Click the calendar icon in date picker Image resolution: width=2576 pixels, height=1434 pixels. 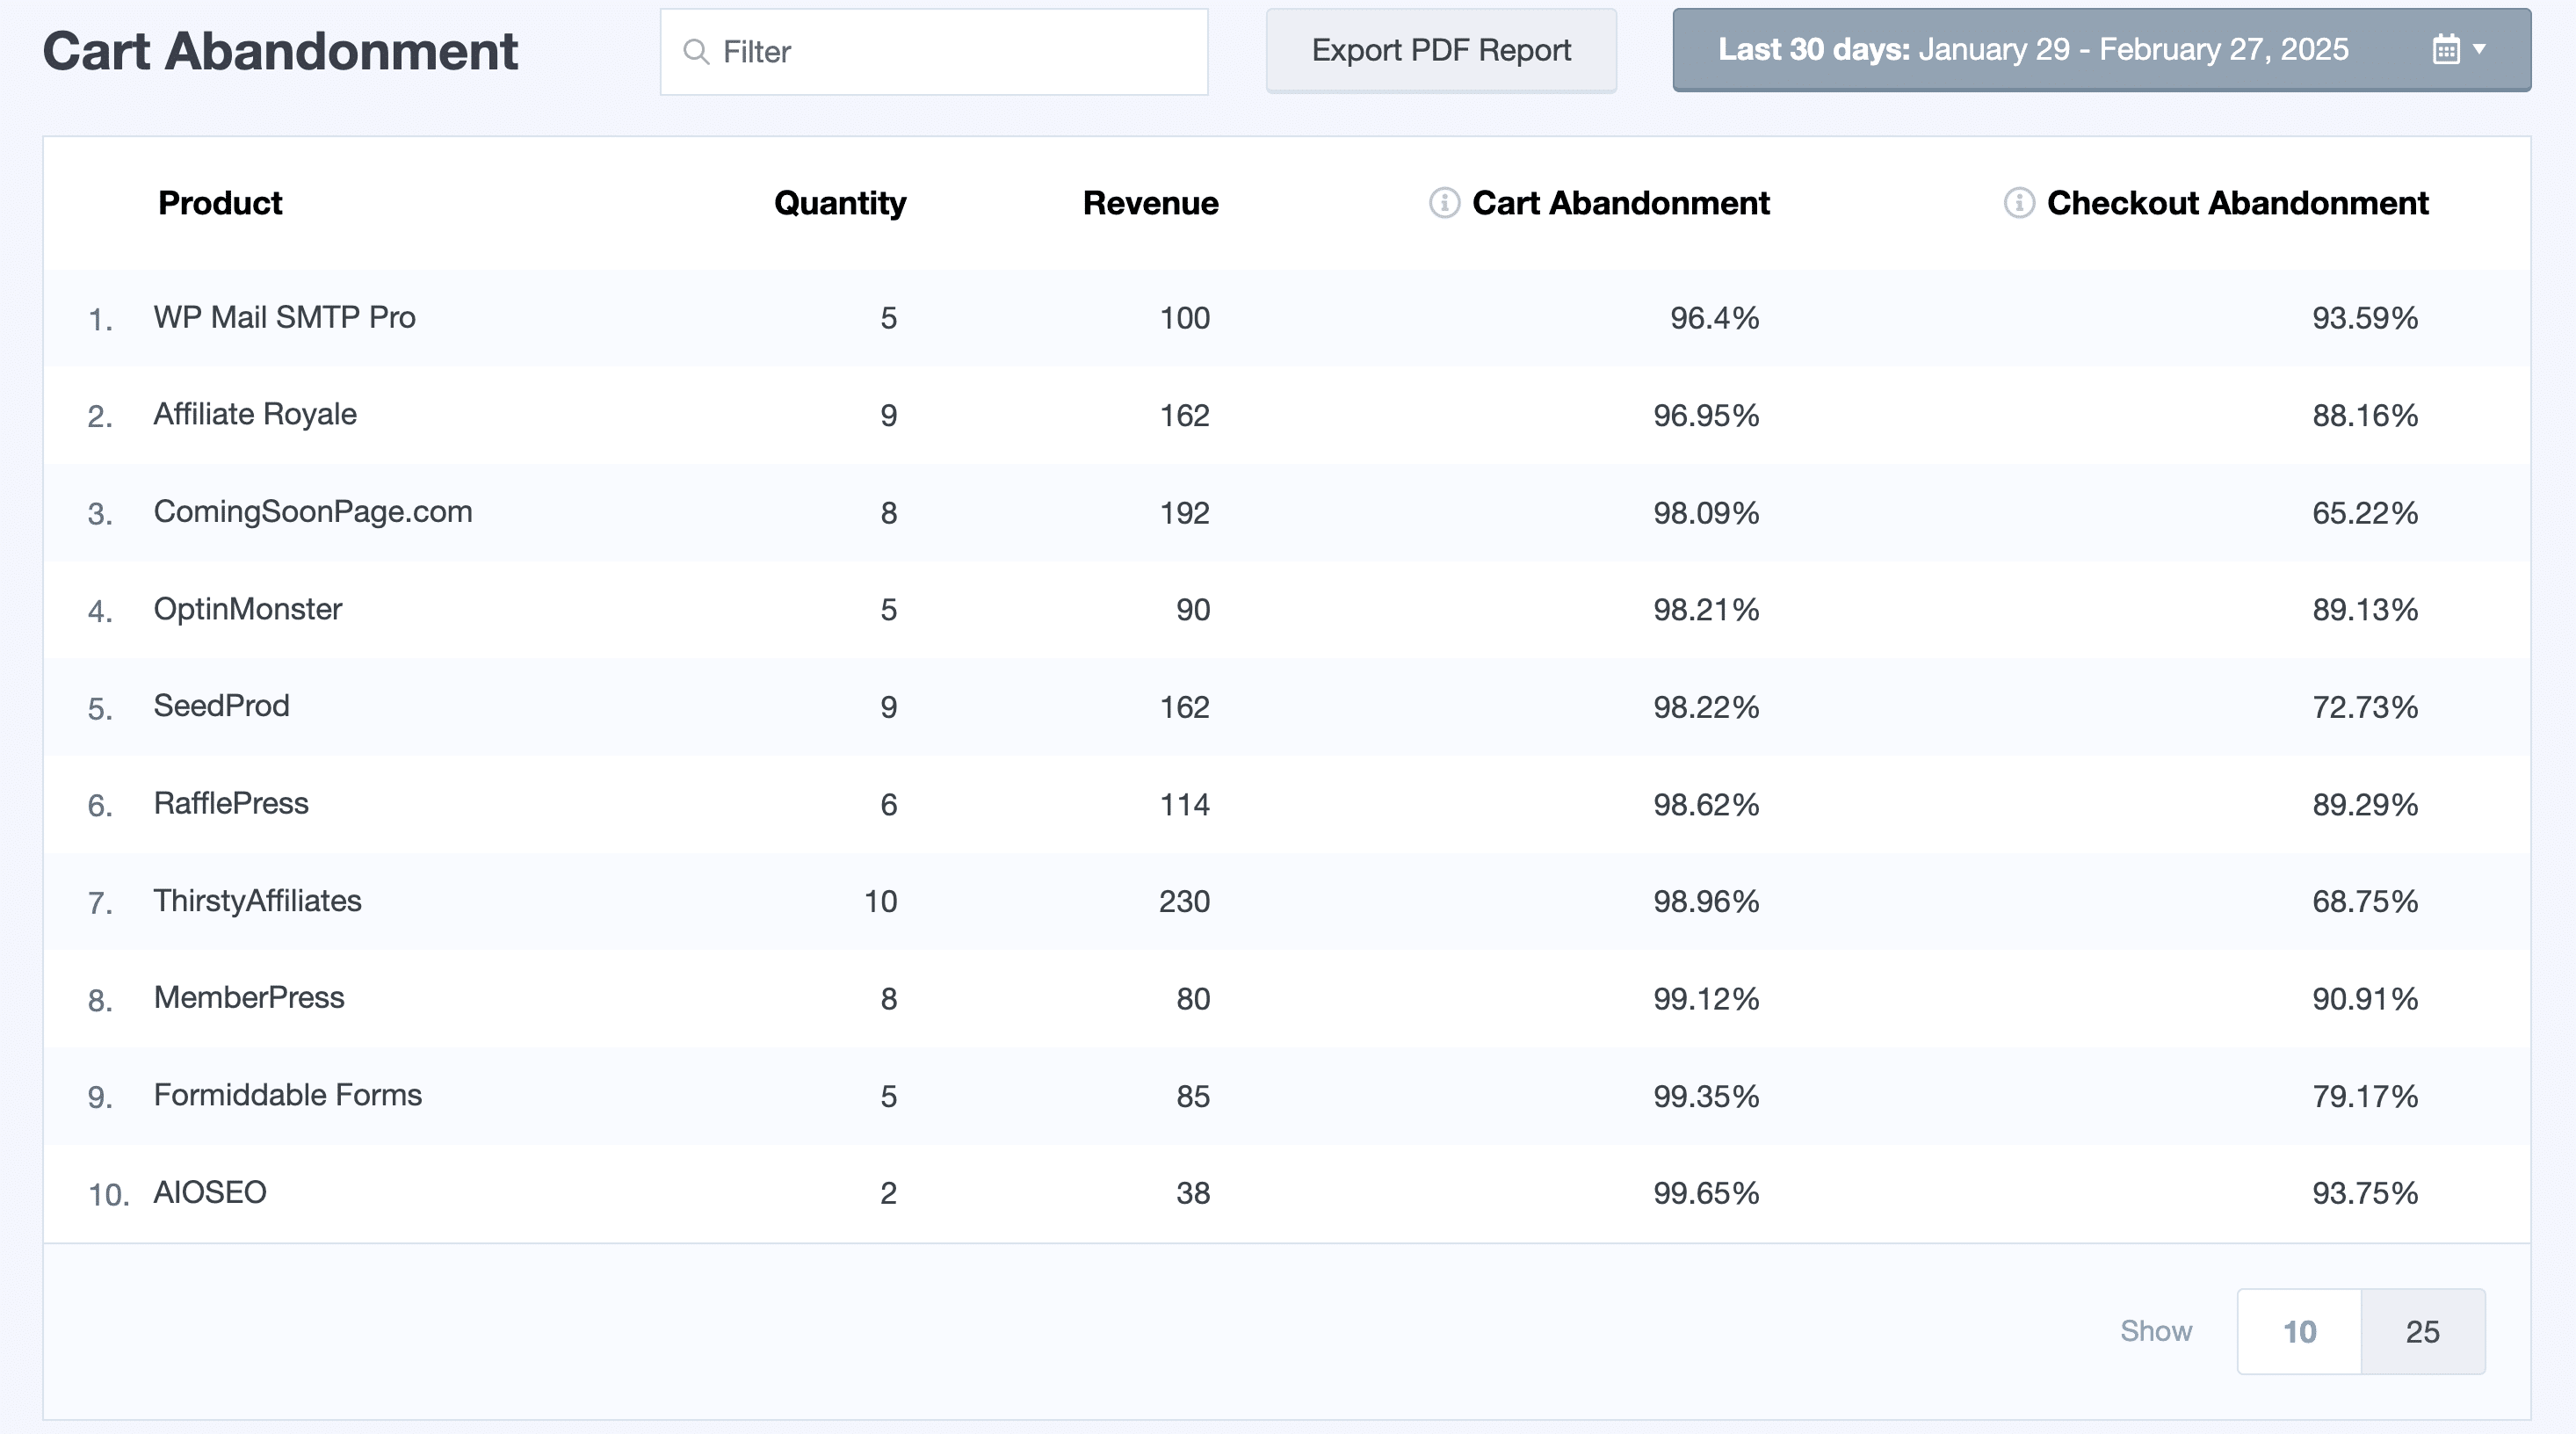coord(2445,49)
